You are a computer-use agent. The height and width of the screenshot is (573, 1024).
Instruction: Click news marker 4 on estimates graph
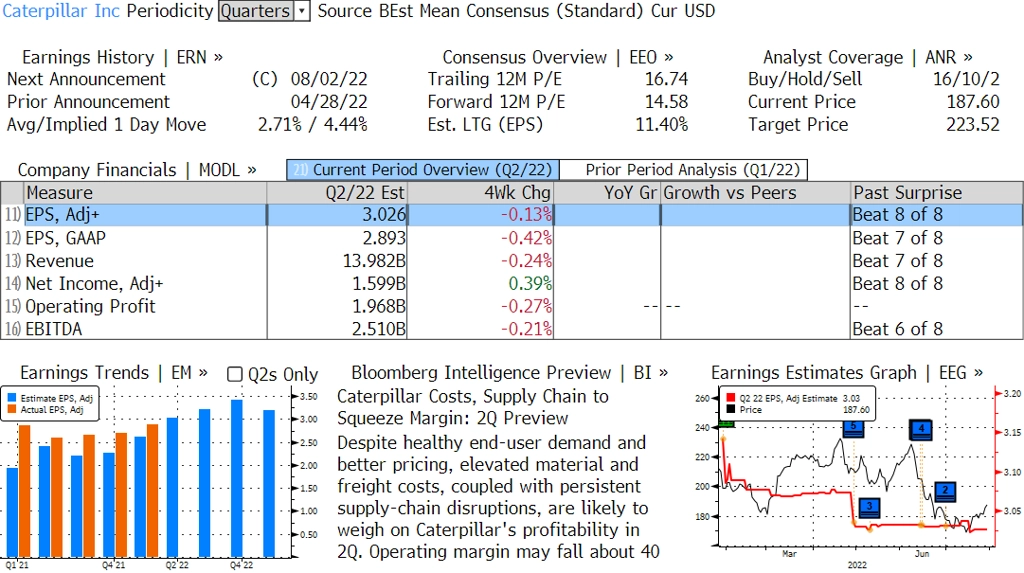[920, 430]
